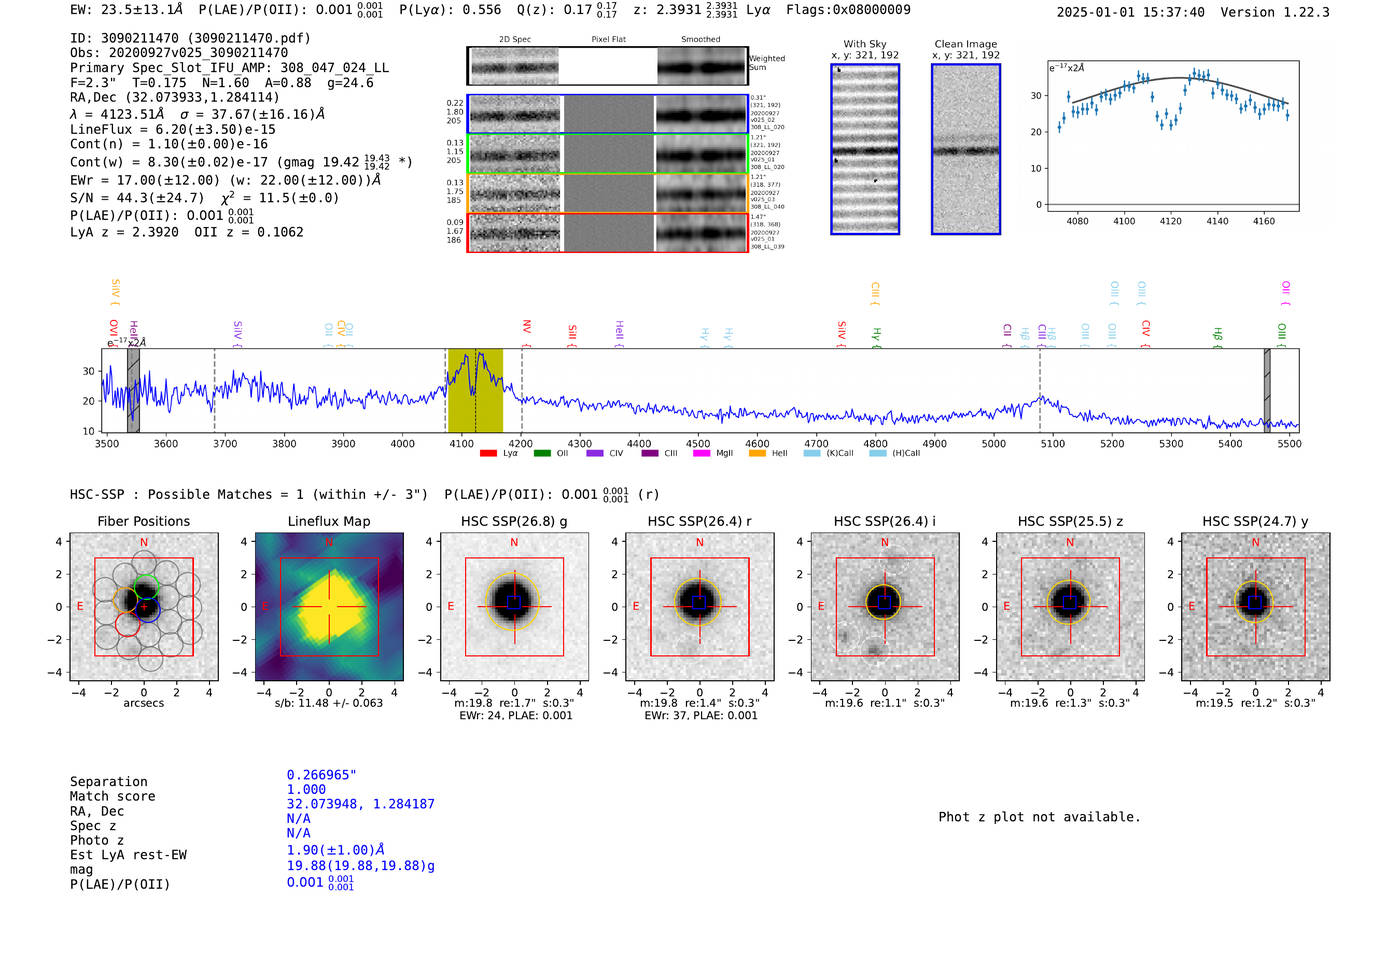The height and width of the screenshot is (953, 1400).
Task: Click the 'Flags:0x08000009' header text
Action: pos(848,10)
